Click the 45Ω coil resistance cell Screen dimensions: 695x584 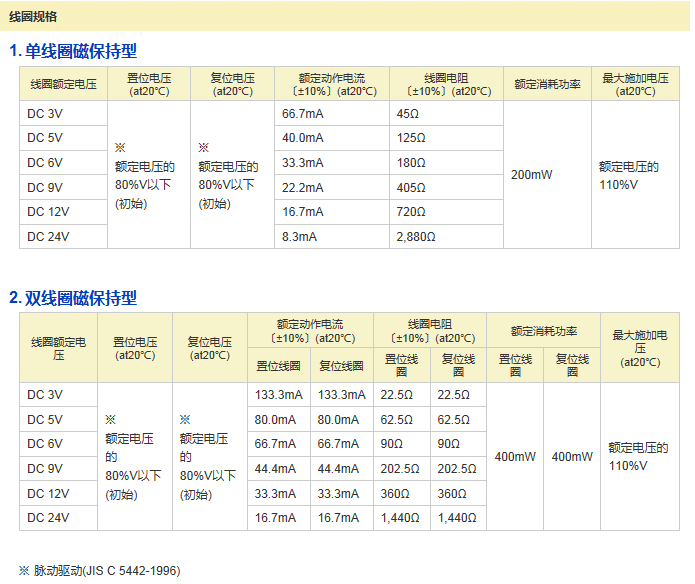coord(407,113)
